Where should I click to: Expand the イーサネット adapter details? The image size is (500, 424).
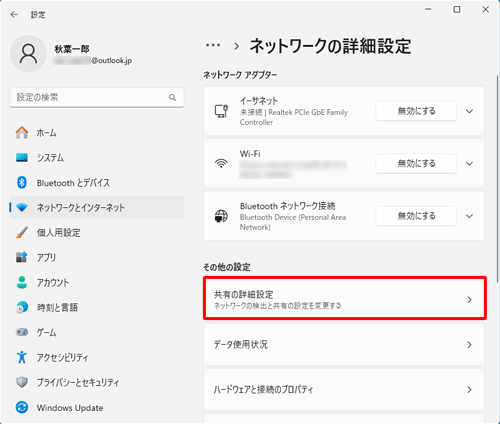tap(469, 111)
